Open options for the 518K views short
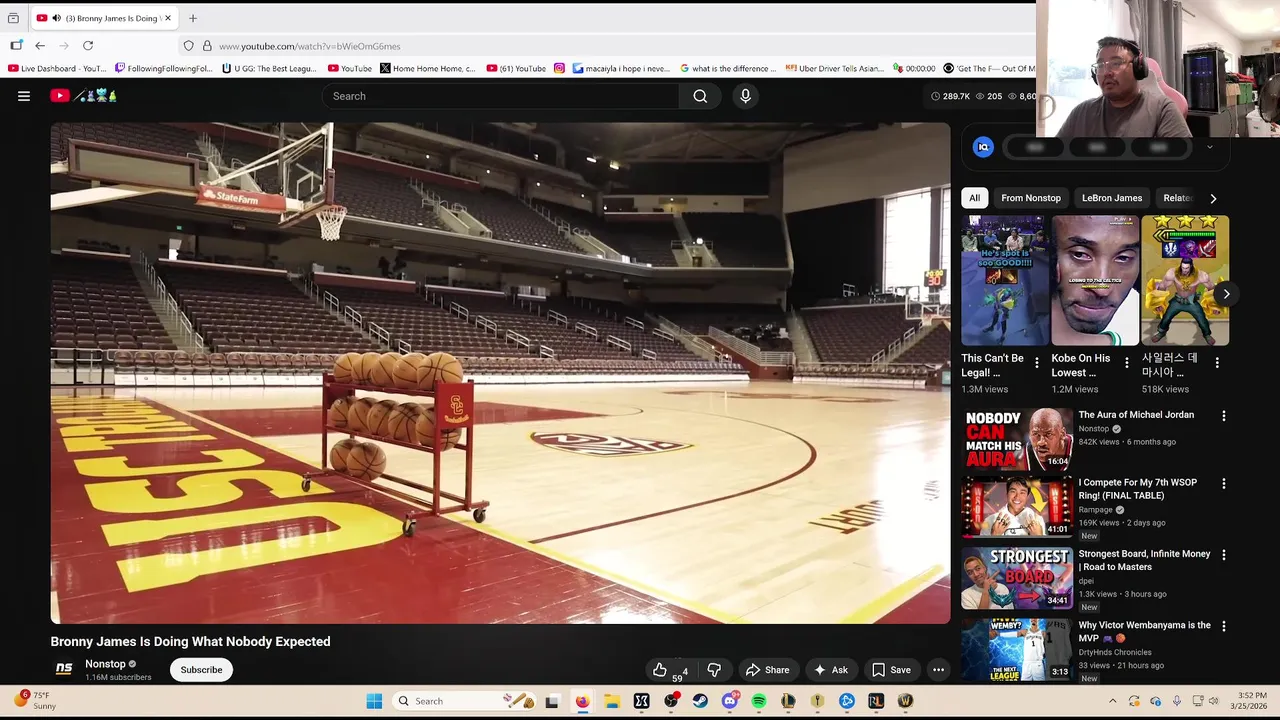The width and height of the screenshot is (1280, 720). [1217, 363]
